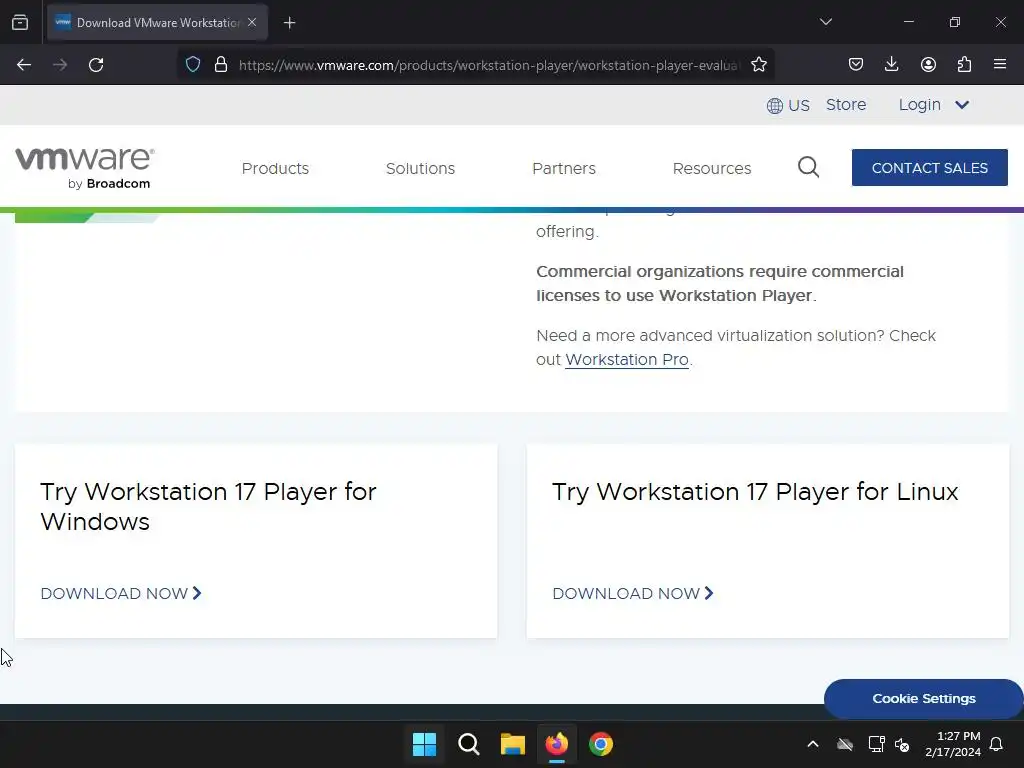Open Windows taskbar search
The height and width of the screenshot is (768, 1024).
[x=468, y=744]
